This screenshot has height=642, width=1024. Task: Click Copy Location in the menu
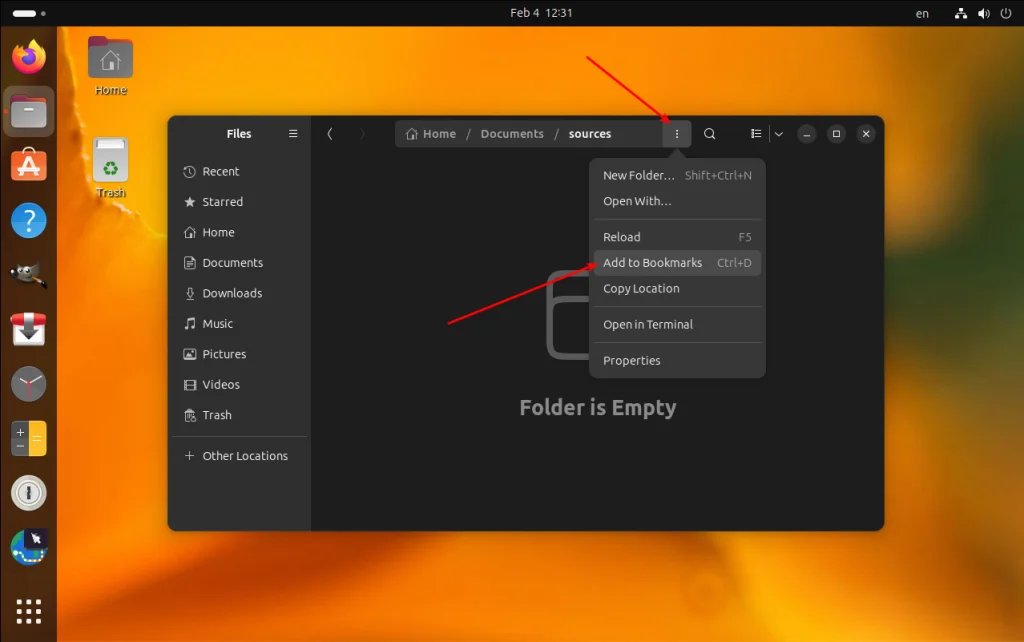[641, 289]
